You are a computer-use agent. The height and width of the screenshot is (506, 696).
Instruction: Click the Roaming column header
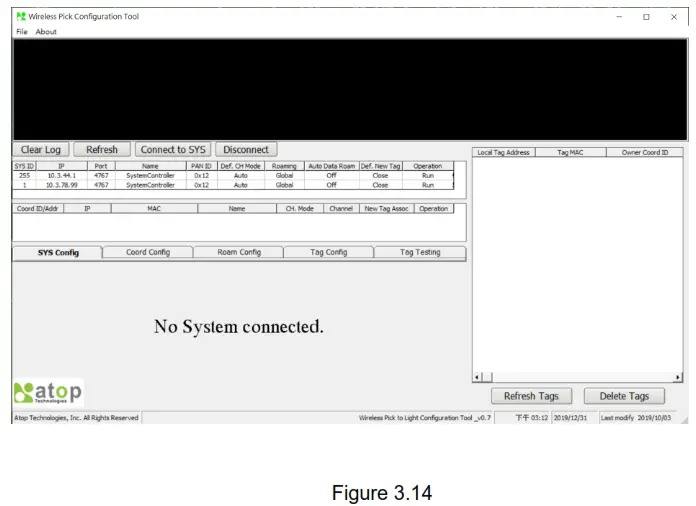tap(284, 166)
